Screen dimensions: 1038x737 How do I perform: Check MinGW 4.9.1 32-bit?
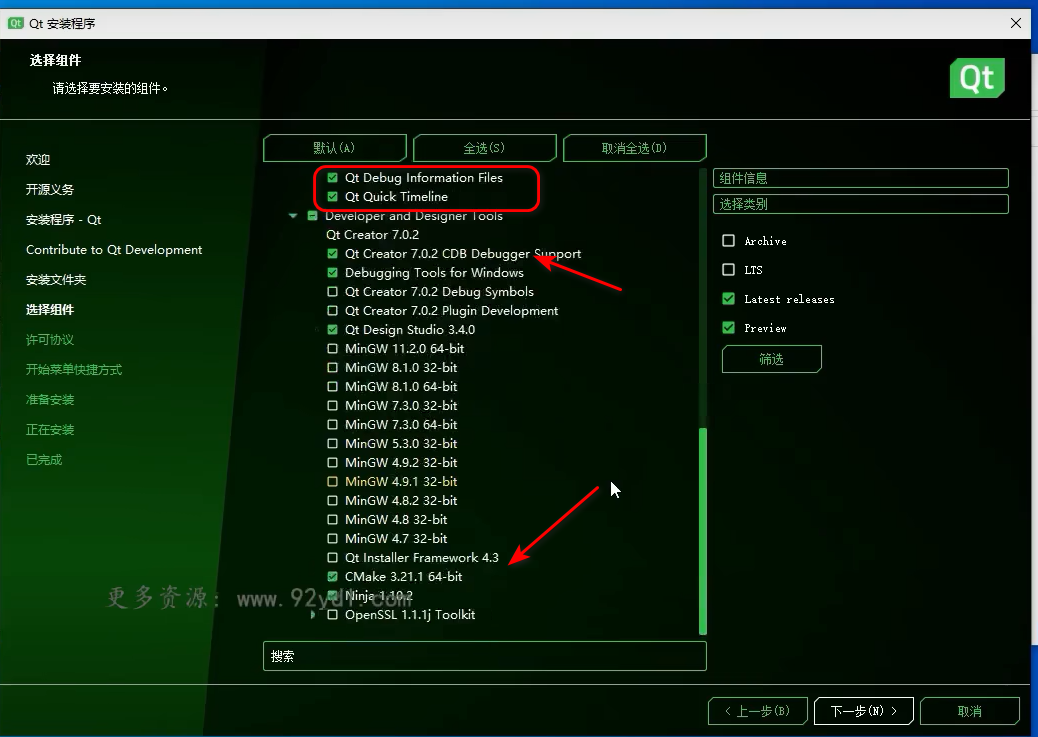[x=332, y=481]
